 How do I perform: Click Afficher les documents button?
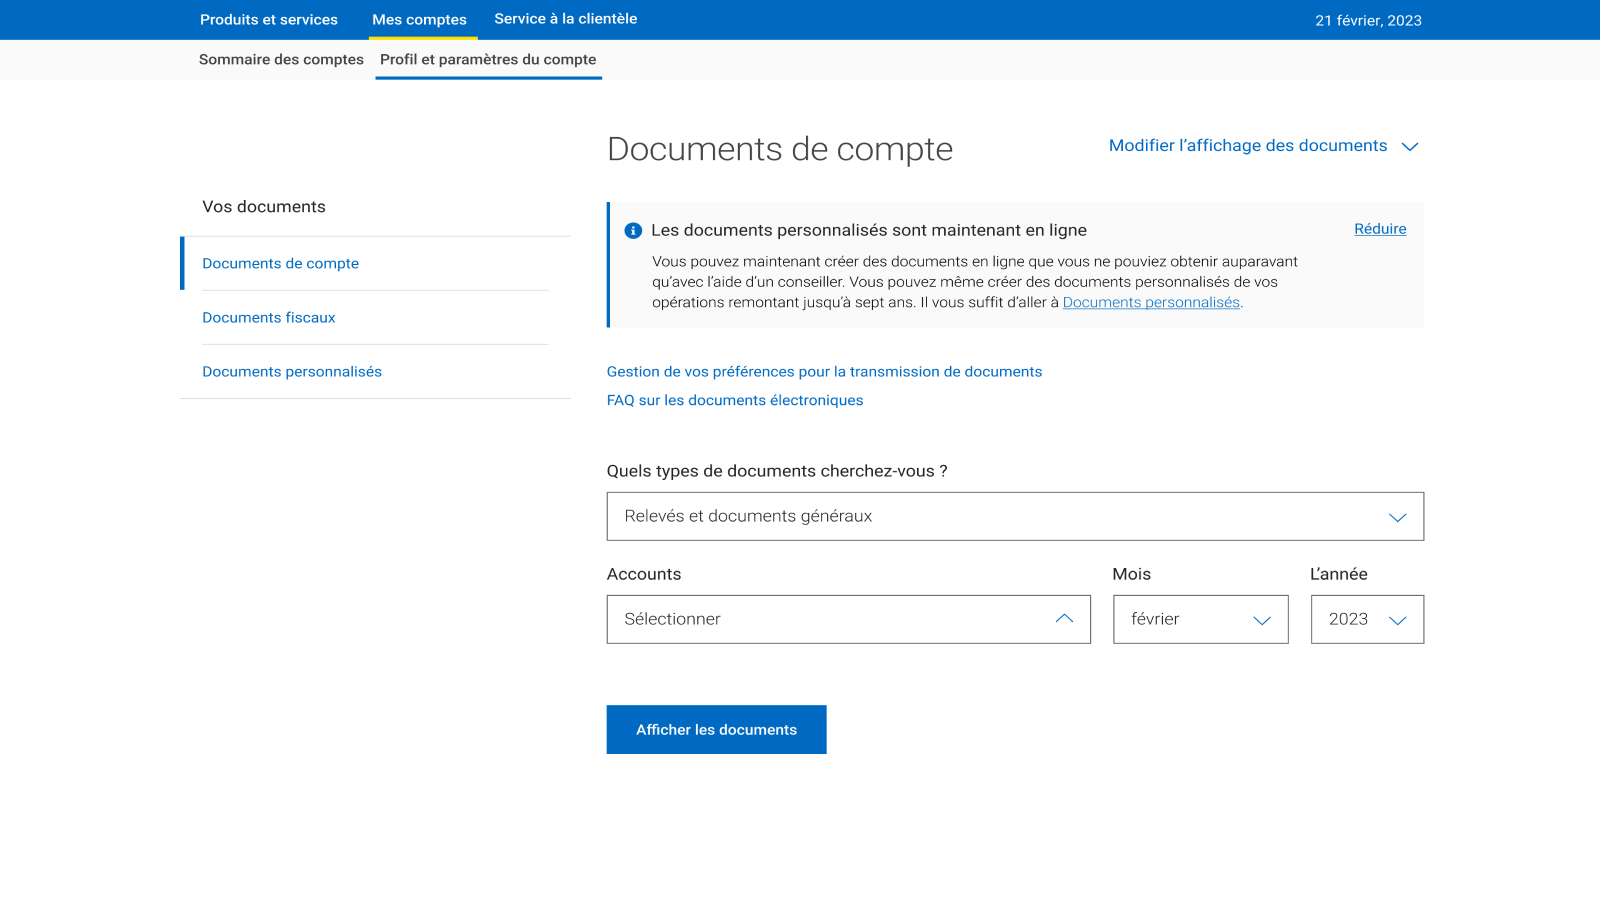click(x=716, y=730)
